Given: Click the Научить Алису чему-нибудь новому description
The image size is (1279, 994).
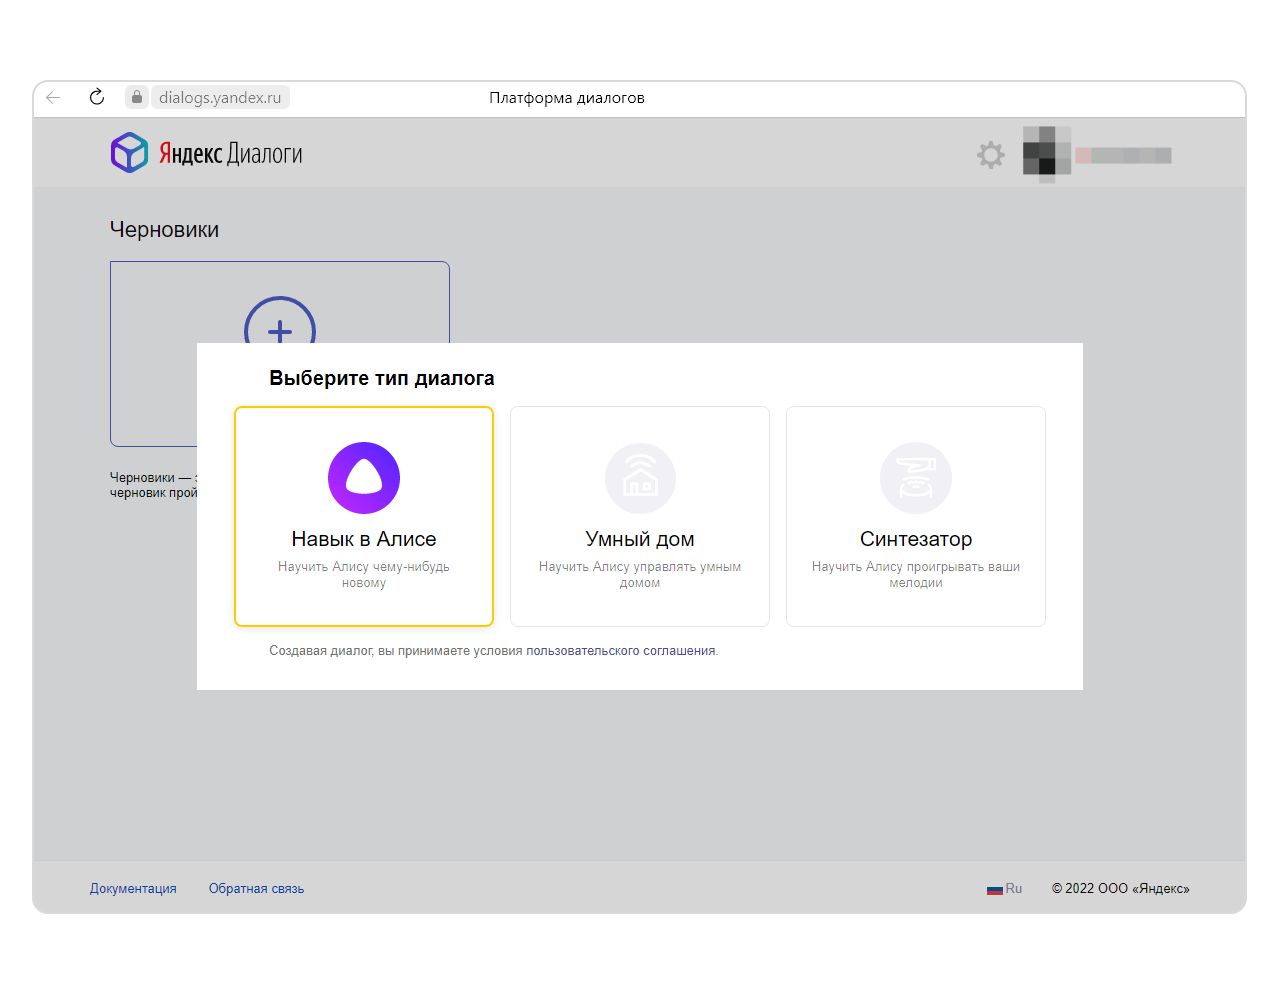Looking at the screenshot, I should (364, 575).
